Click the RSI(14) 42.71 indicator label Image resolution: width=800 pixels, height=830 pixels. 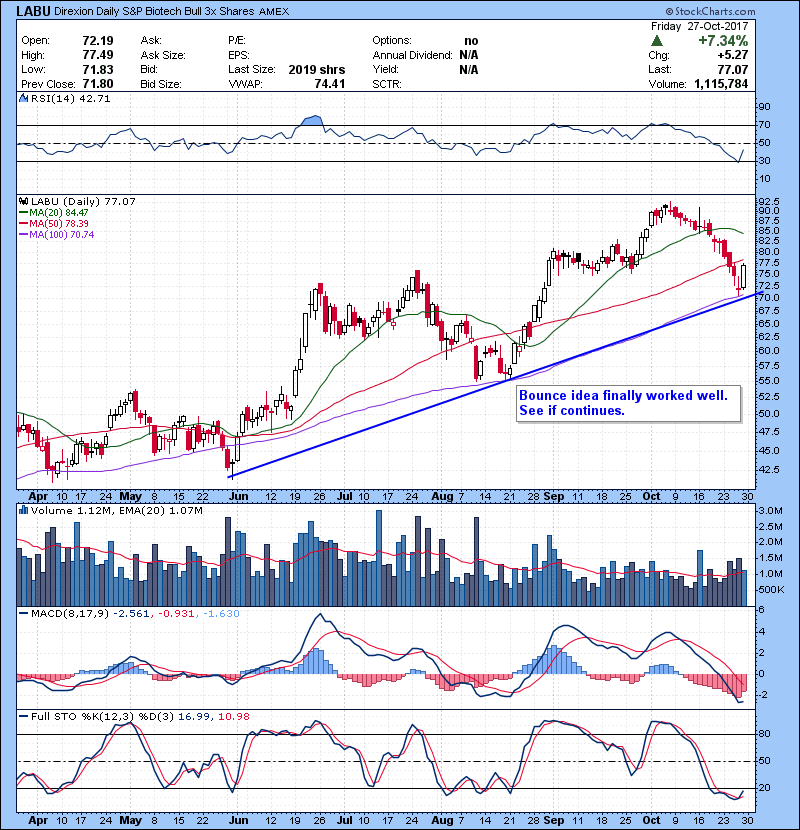pyautogui.click(x=70, y=98)
